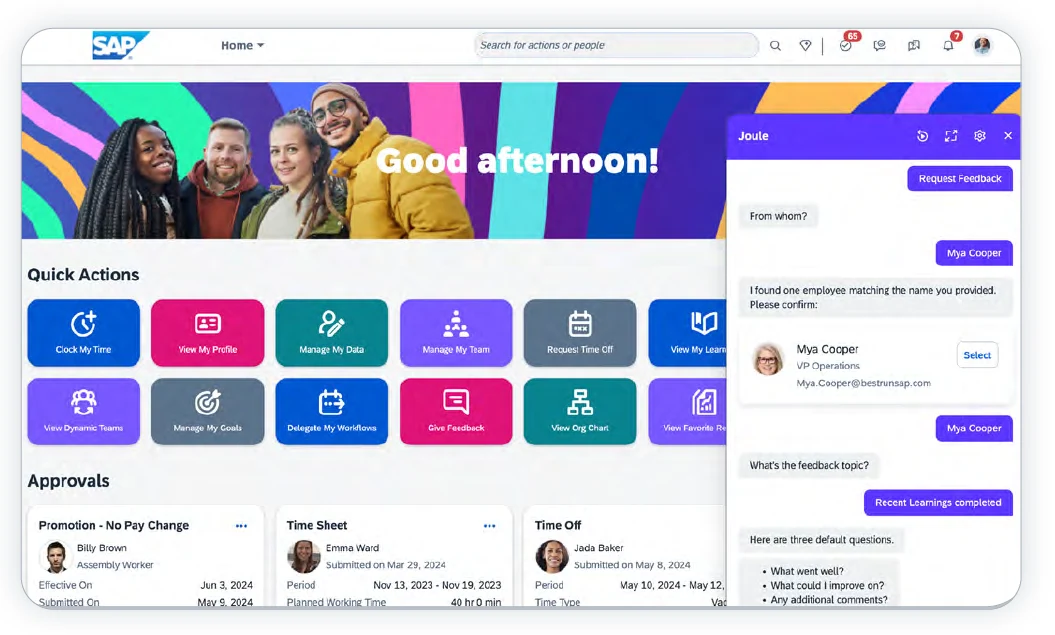
Task: Open View My Profile quick action
Action: [207, 333]
